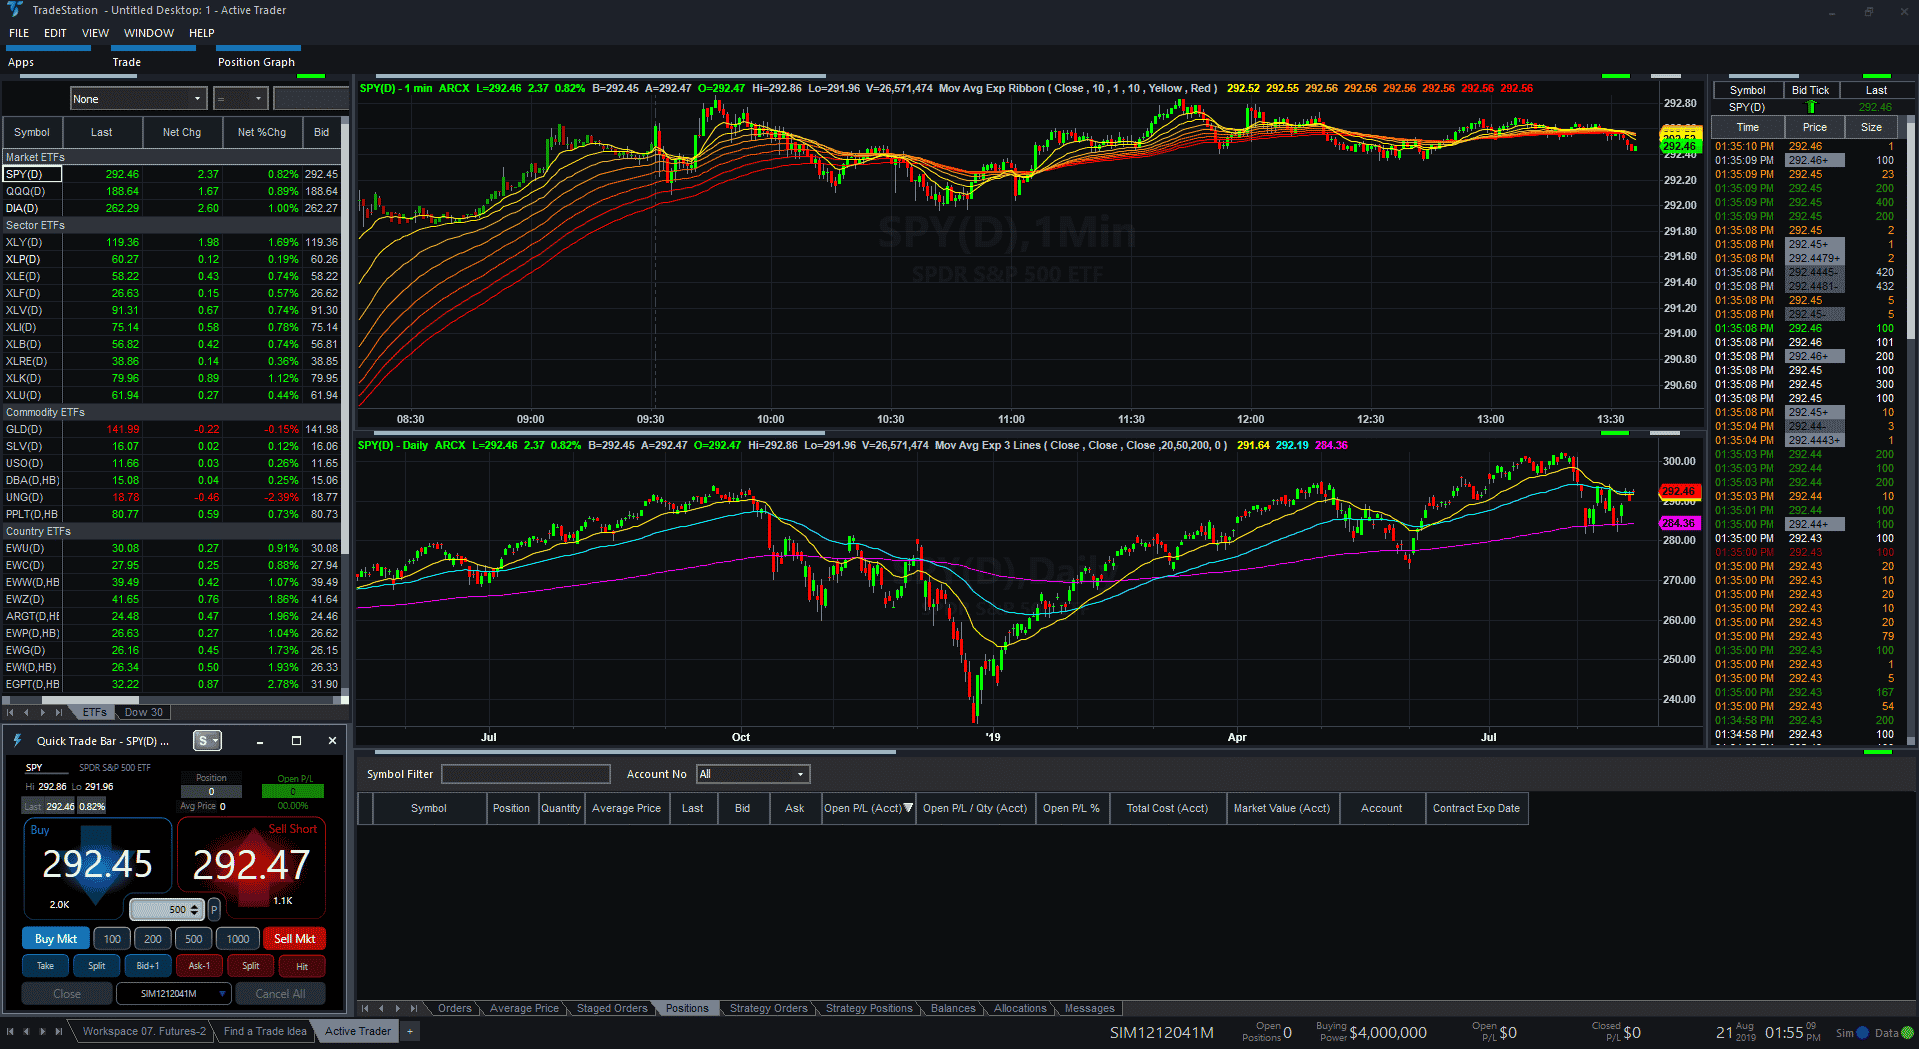Click the Symbol Filter input field

526,774
